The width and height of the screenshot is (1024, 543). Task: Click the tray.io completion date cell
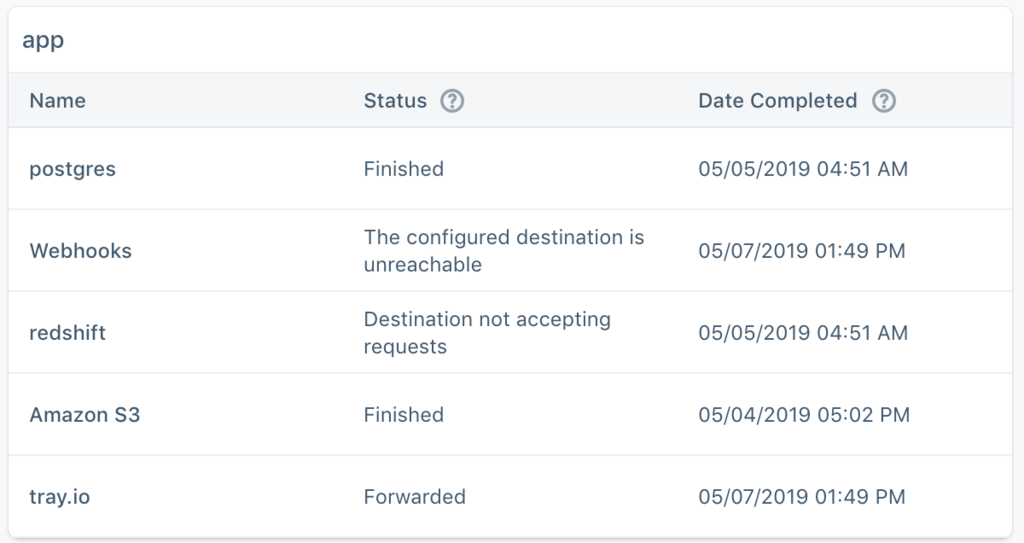click(801, 497)
